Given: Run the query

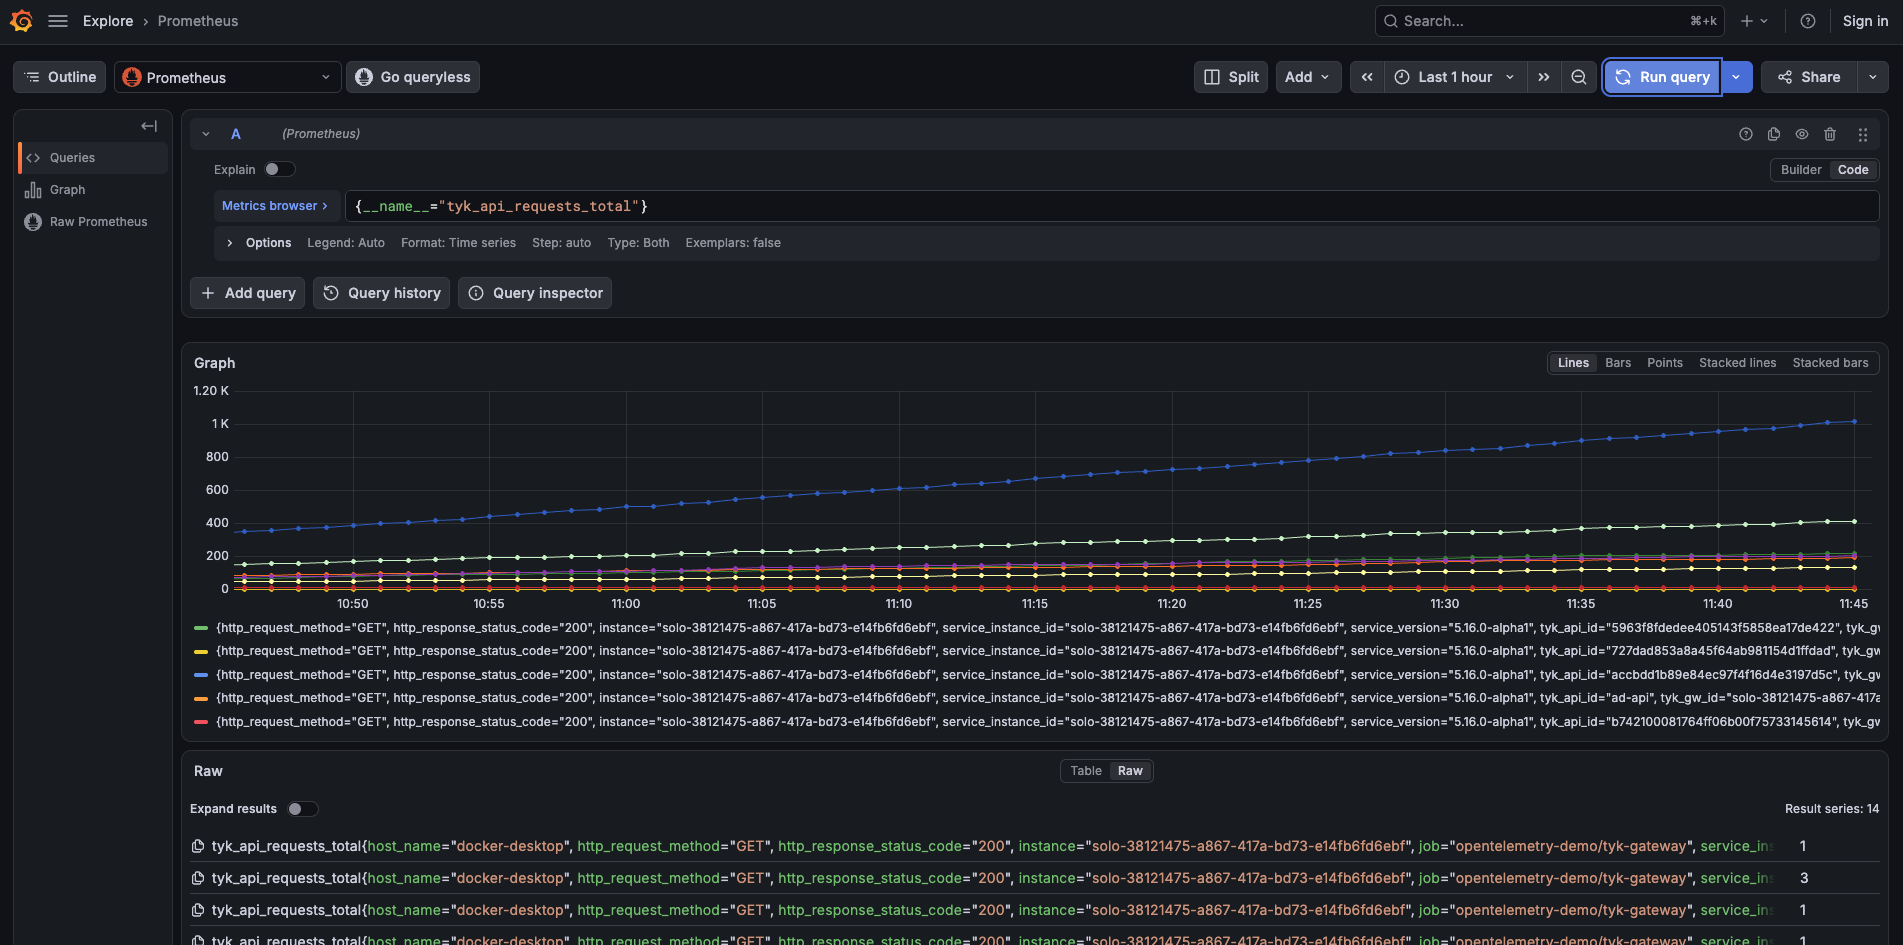Looking at the screenshot, I should tap(1662, 77).
